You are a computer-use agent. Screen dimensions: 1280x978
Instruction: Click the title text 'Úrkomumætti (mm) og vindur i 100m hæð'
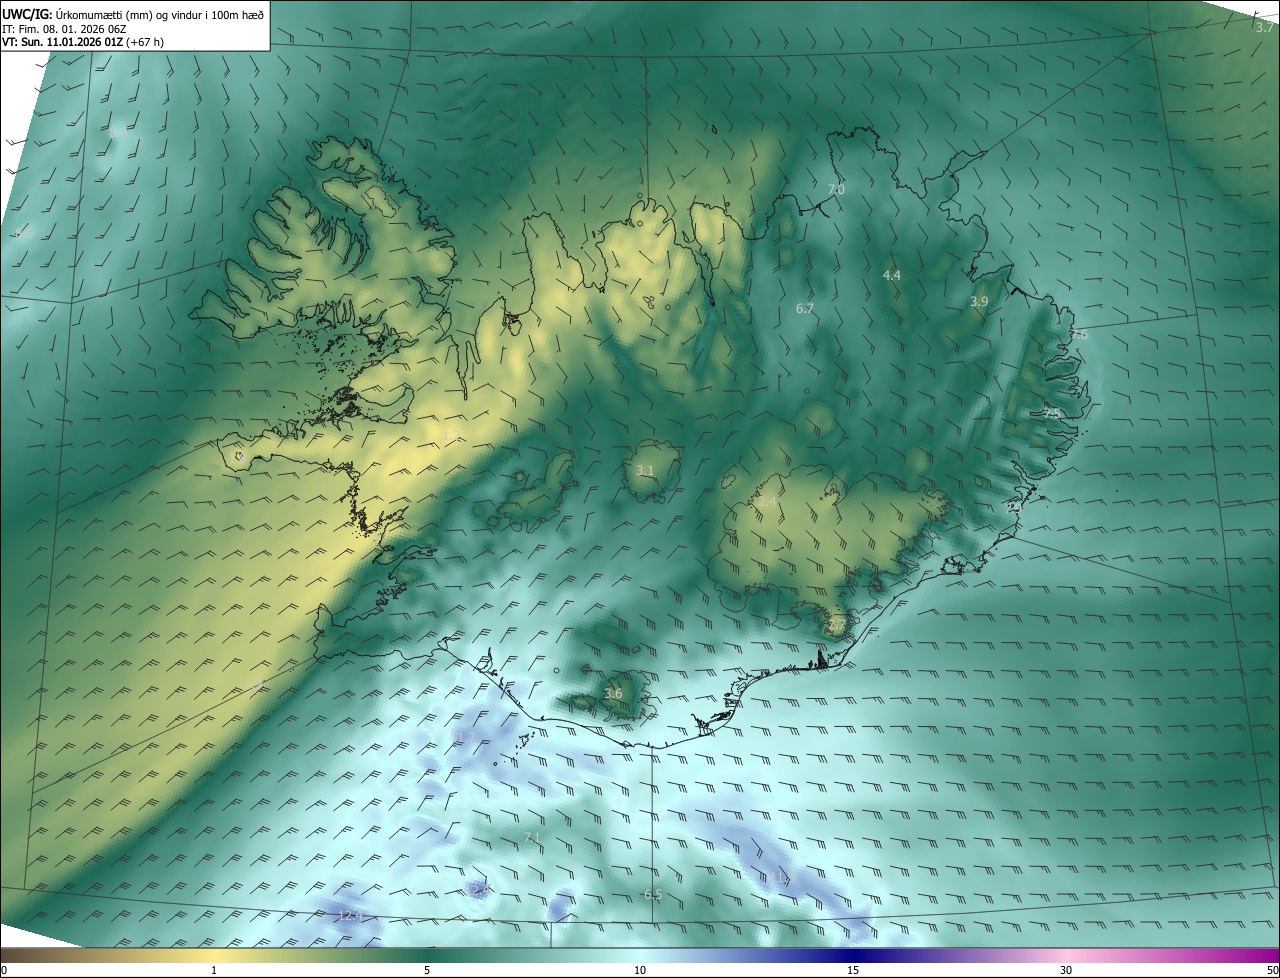[159, 14]
